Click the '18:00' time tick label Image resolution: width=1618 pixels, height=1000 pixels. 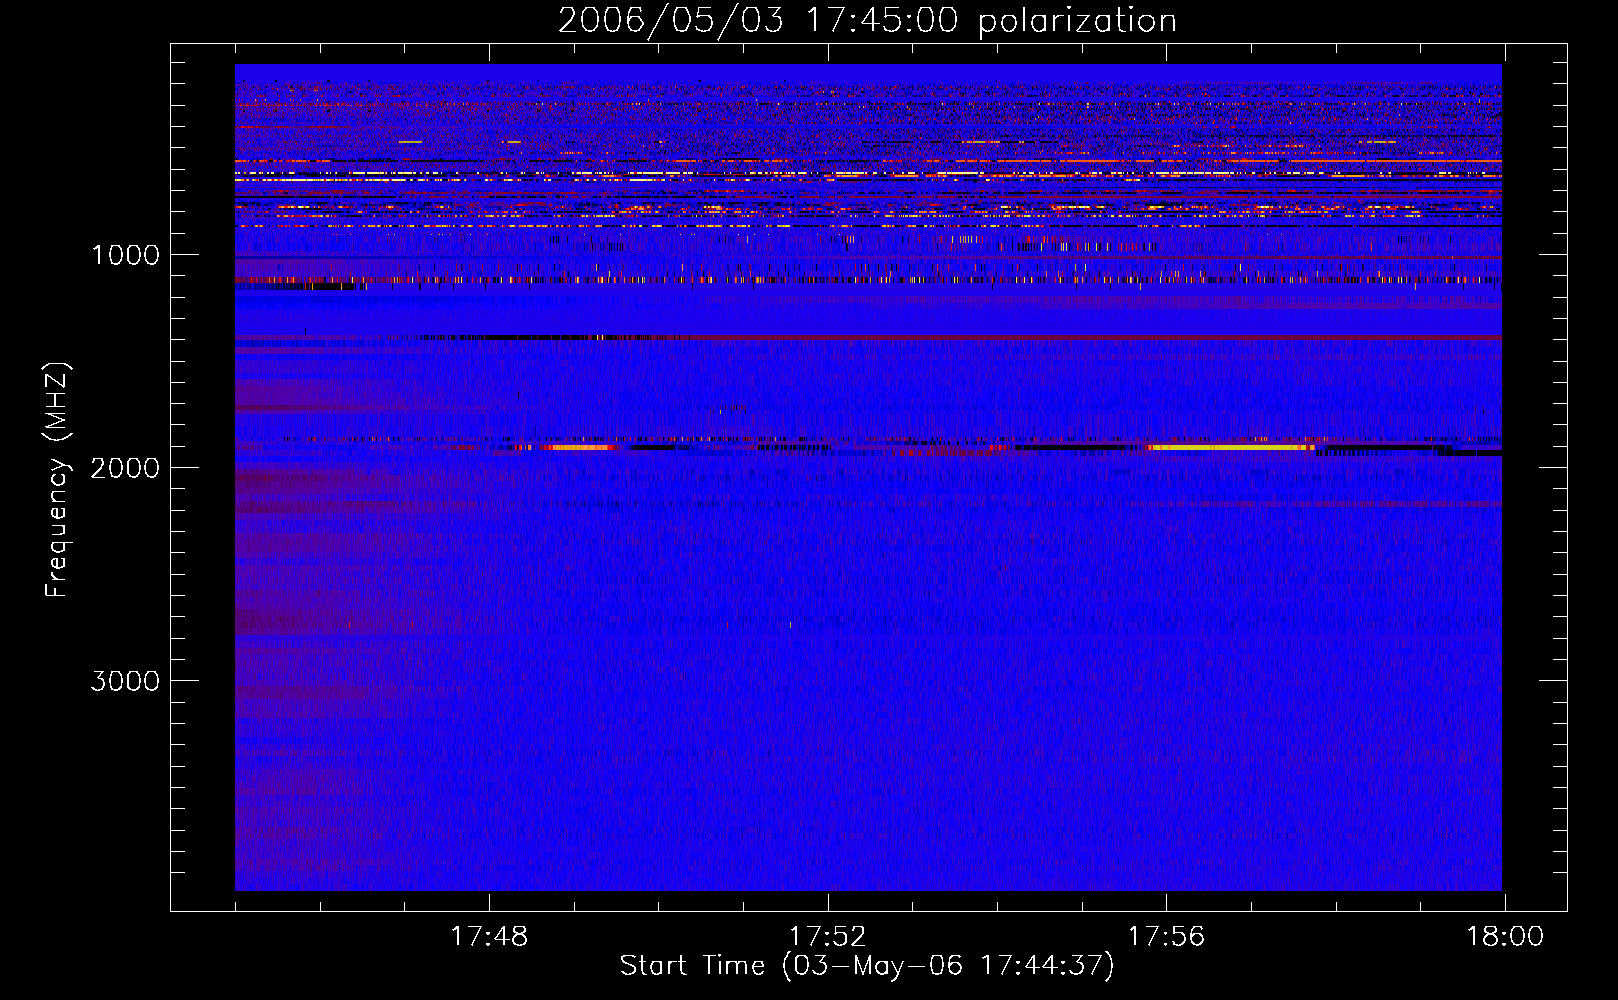coord(1505,937)
